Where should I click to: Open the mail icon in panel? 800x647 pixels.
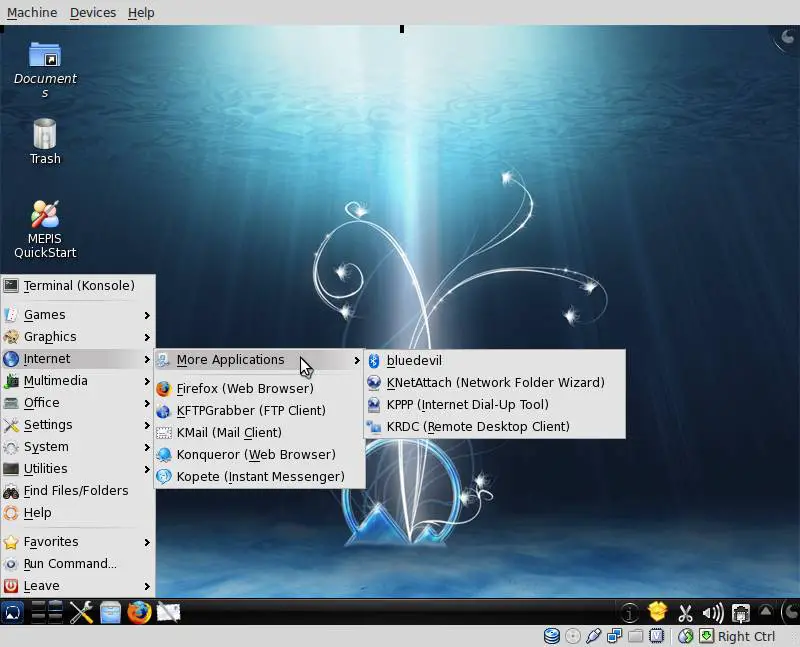tap(168, 612)
